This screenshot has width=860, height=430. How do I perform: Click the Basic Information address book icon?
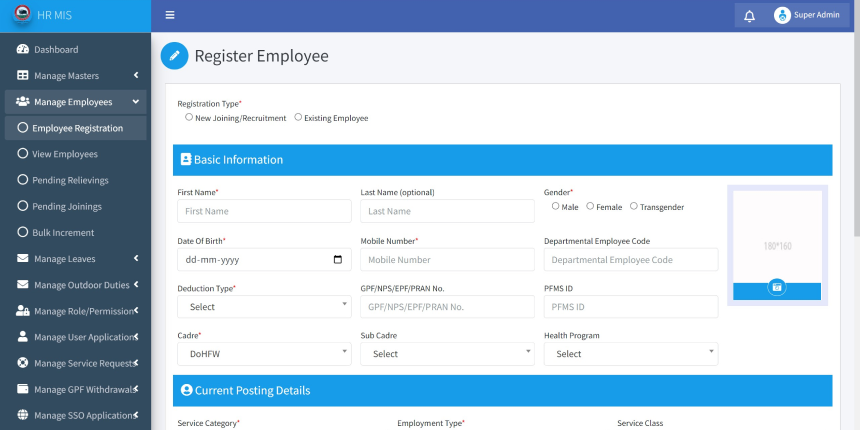(186, 160)
